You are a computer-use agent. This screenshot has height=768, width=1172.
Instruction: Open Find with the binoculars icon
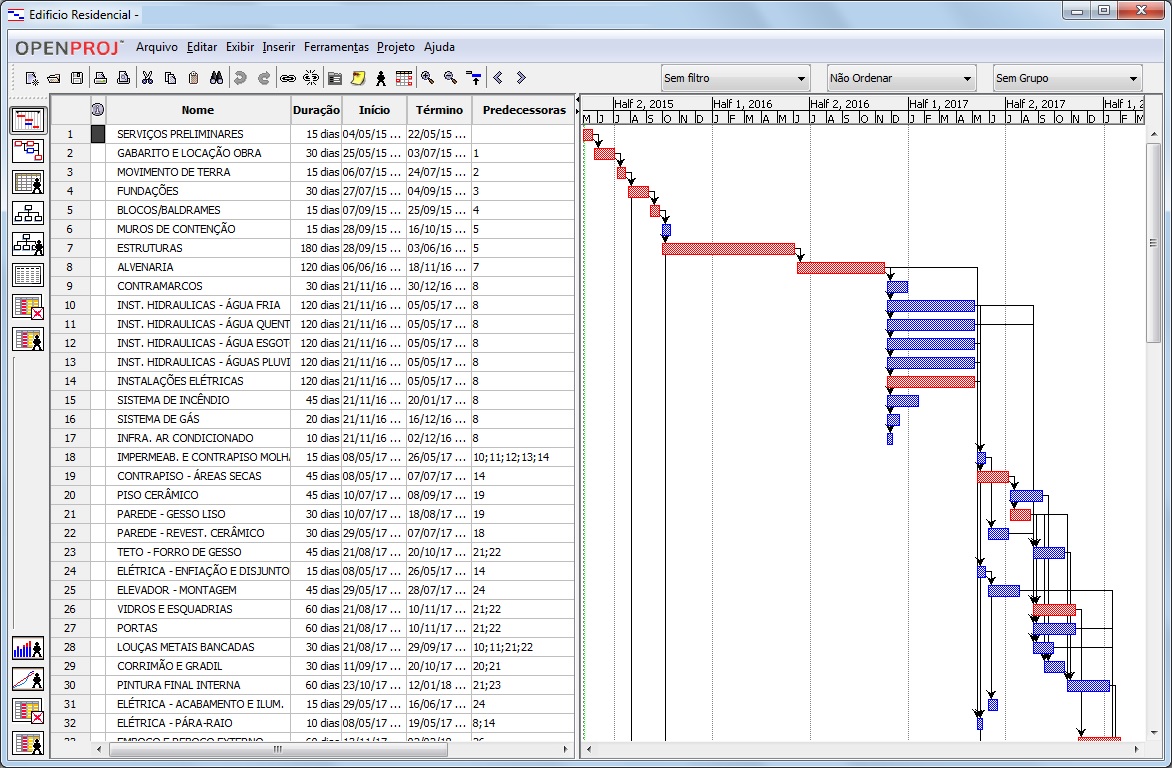215,78
